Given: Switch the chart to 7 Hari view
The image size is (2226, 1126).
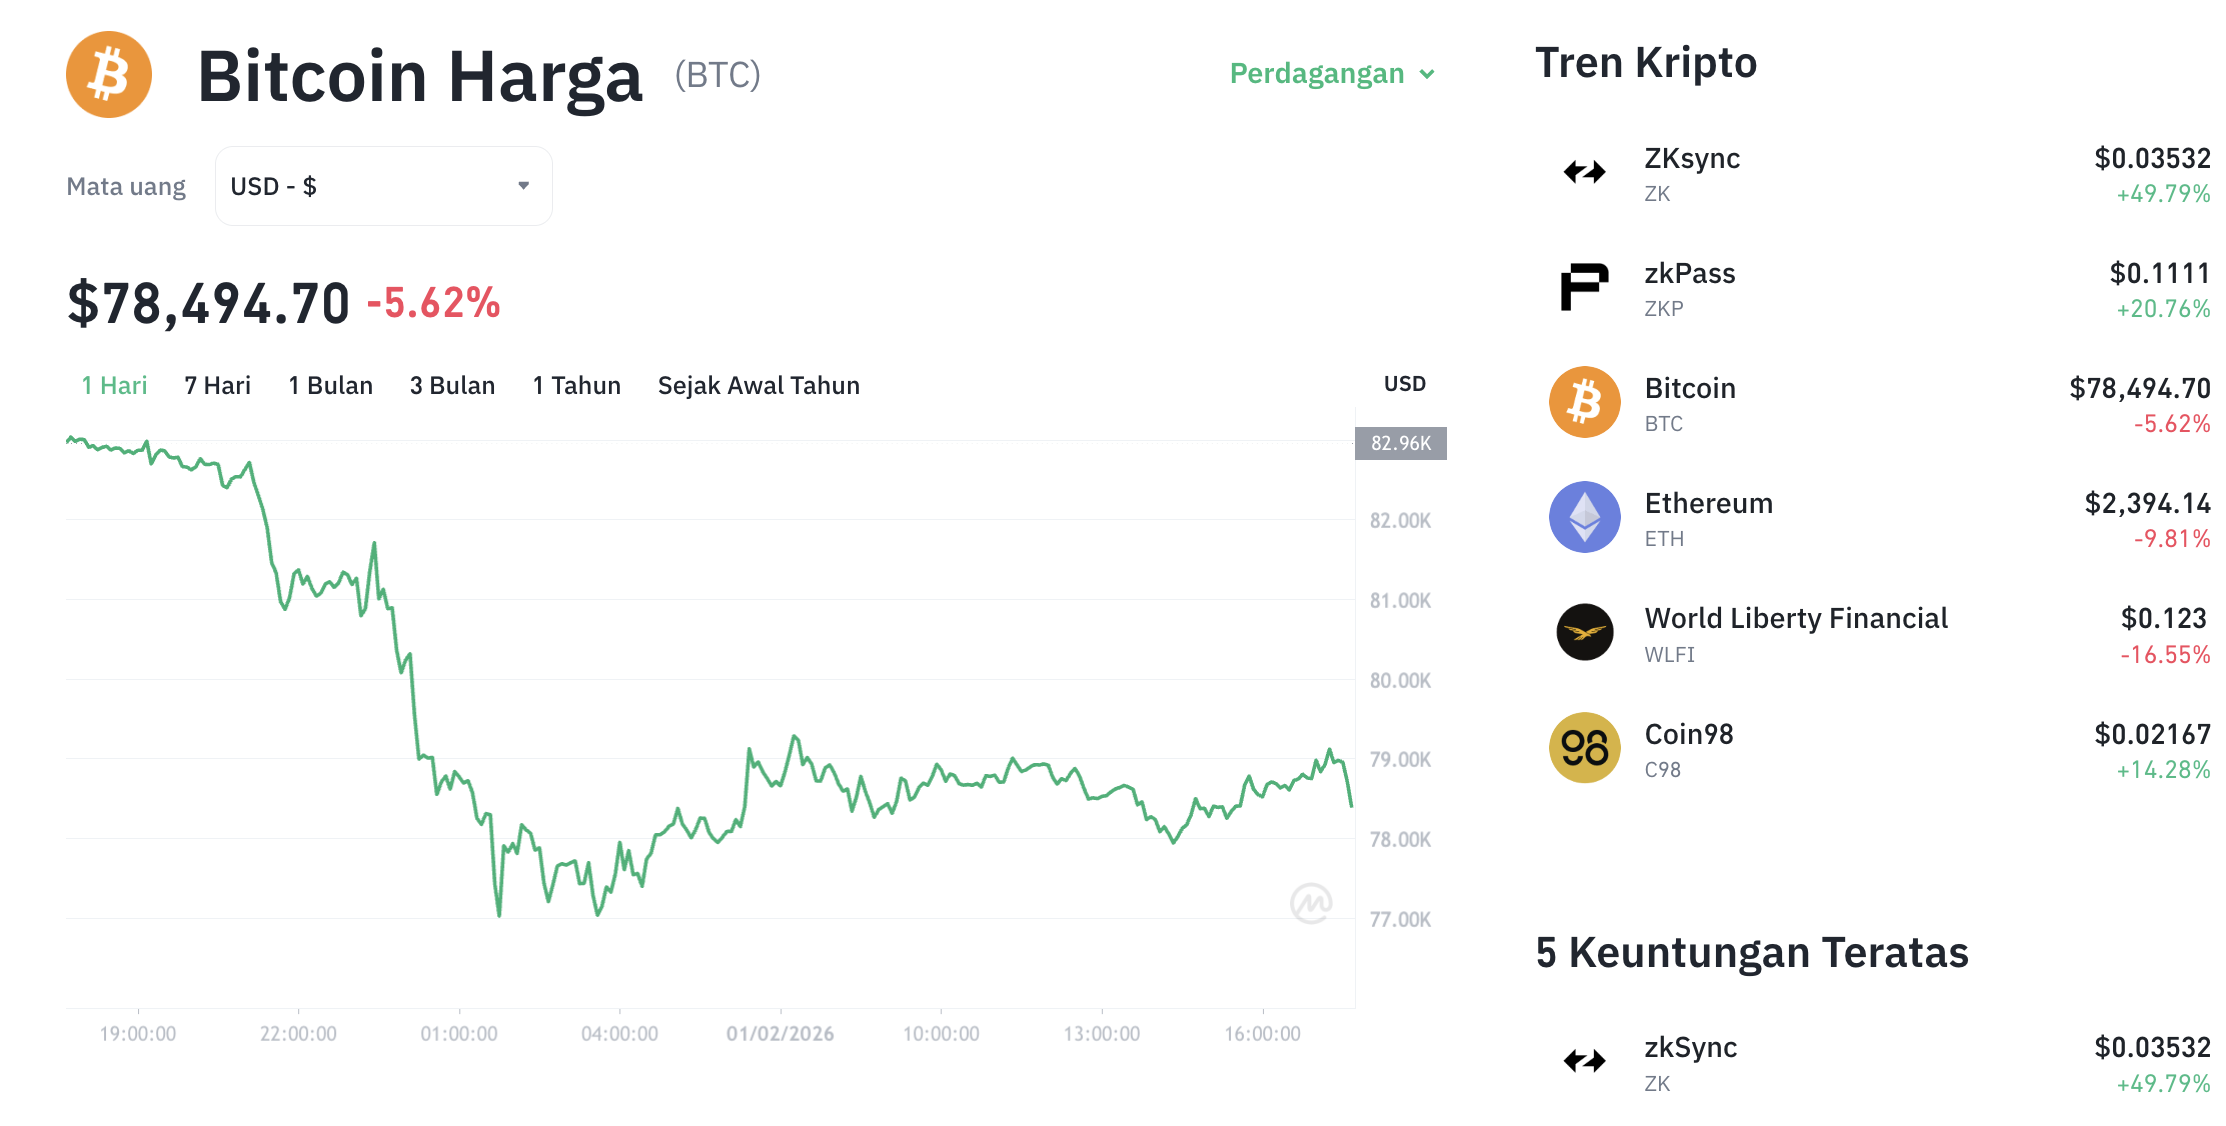Looking at the screenshot, I should pyautogui.click(x=218, y=385).
